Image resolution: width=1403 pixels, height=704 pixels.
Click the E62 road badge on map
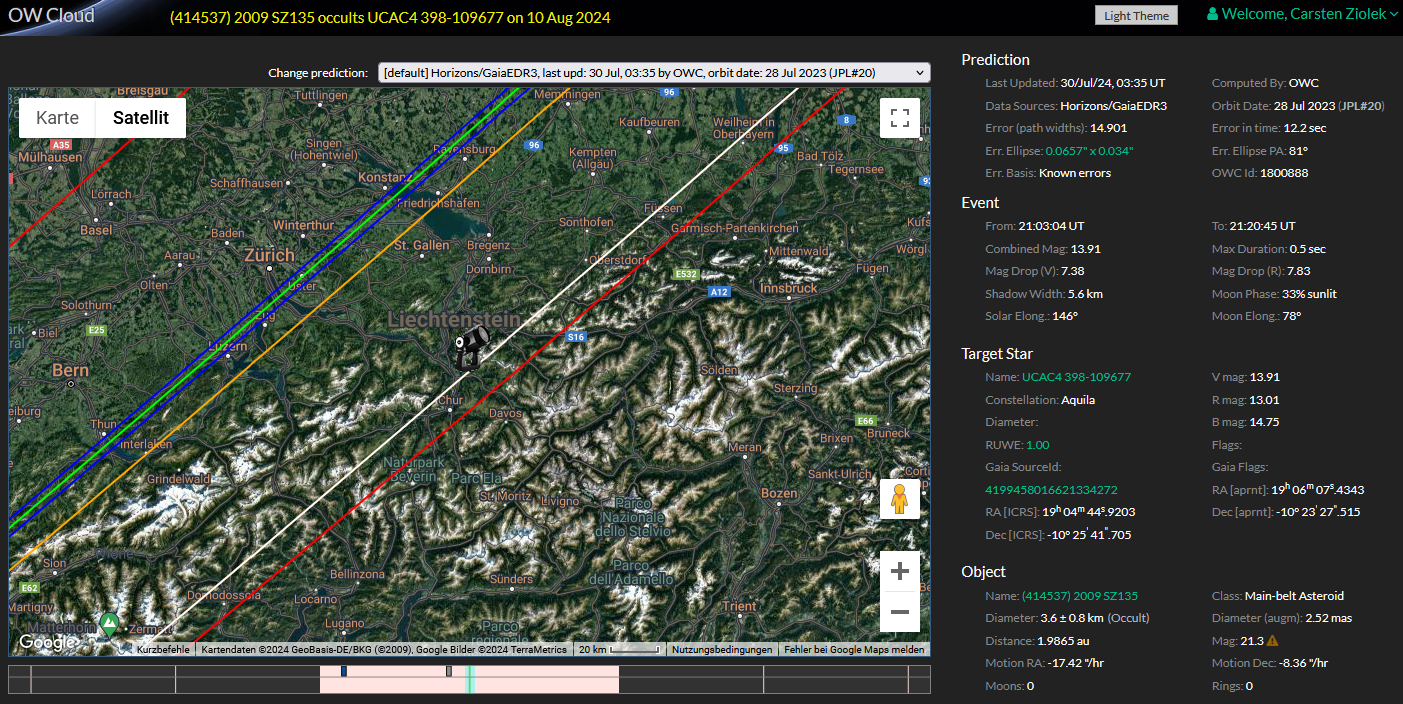(29, 587)
